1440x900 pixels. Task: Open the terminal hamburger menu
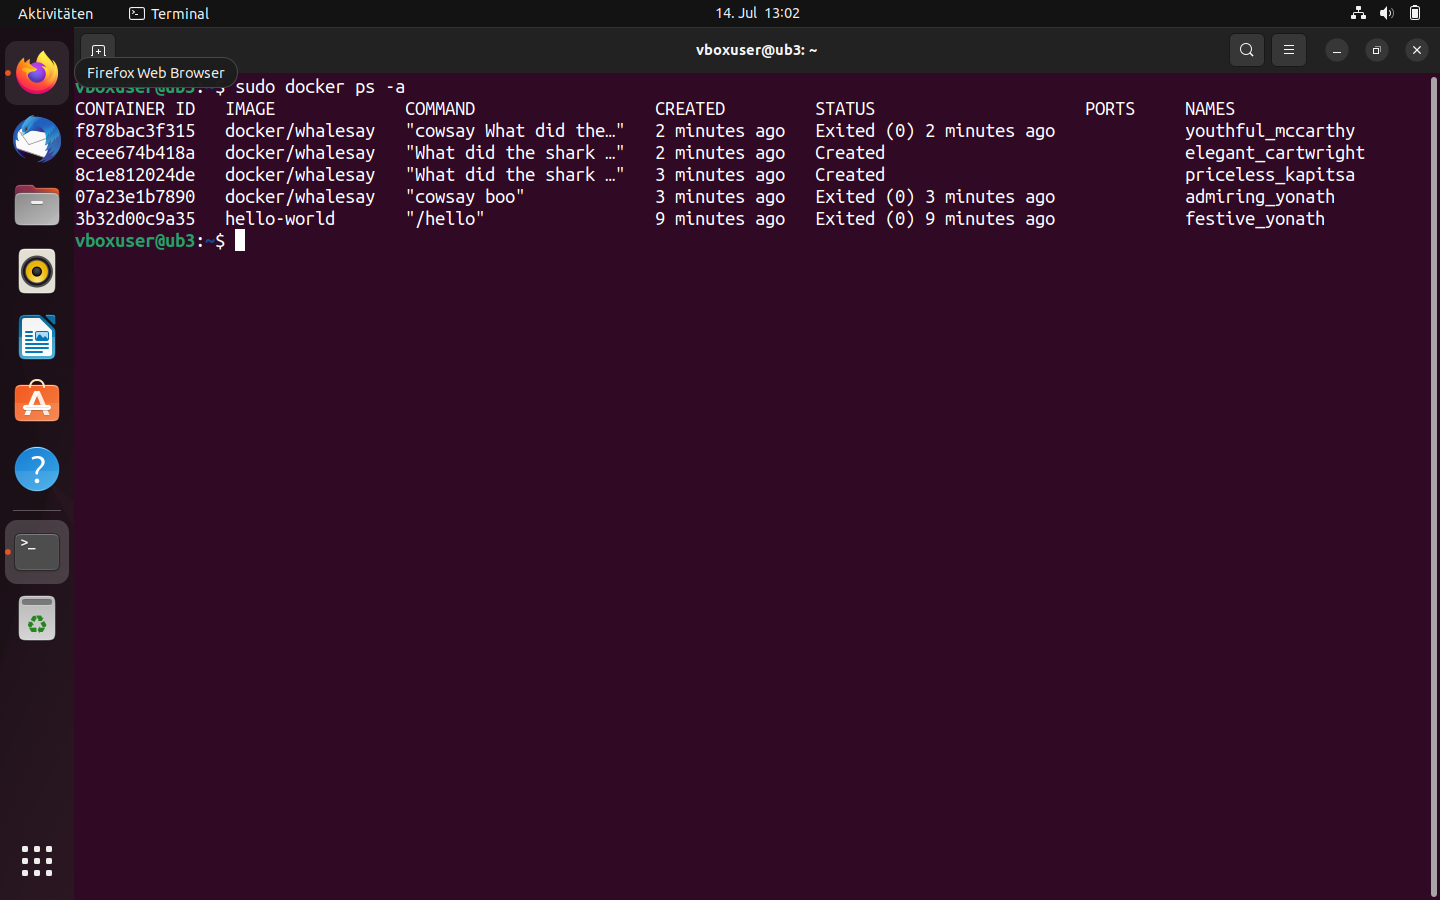[1288, 50]
